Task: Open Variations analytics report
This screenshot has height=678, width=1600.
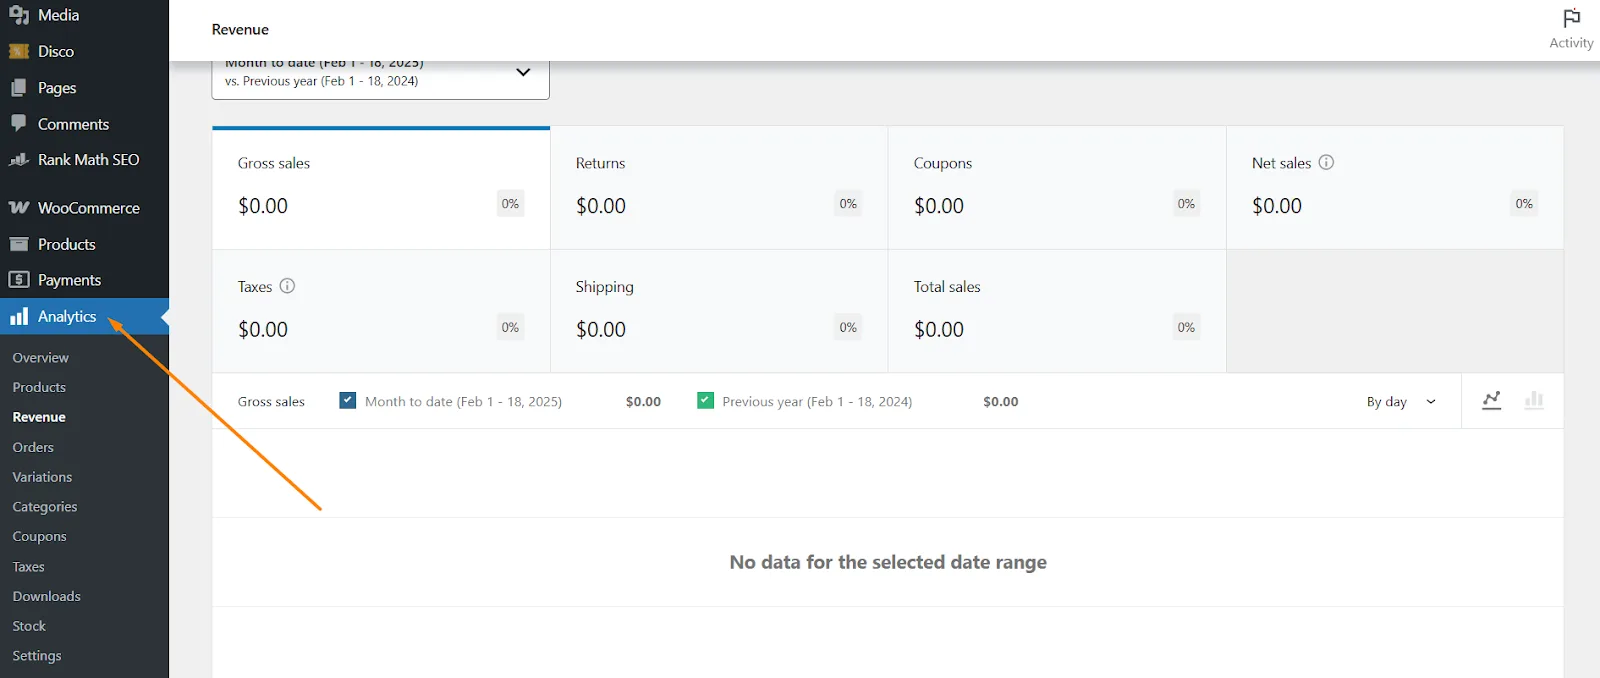Action: coord(42,477)
